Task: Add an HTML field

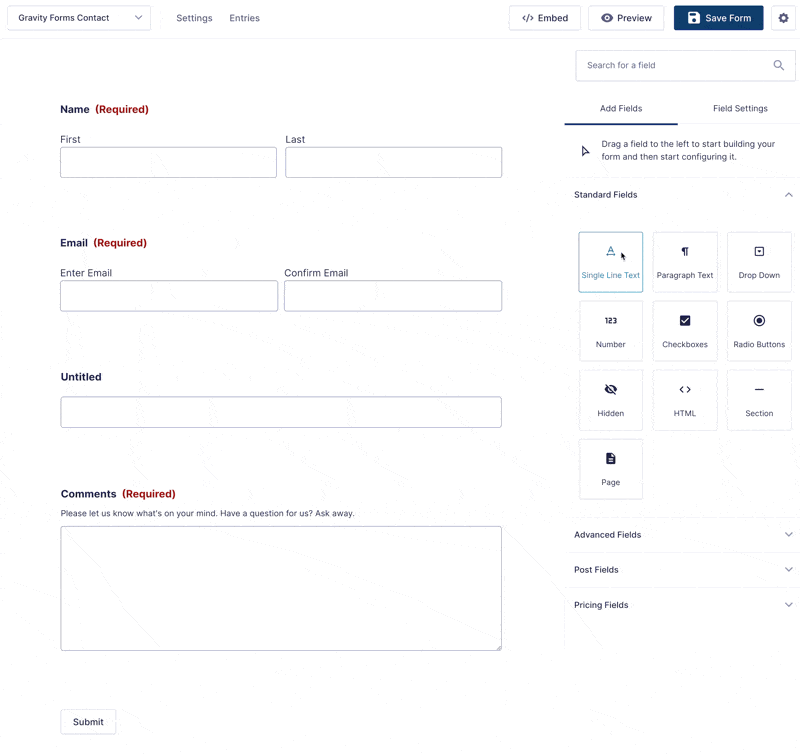Action: tap(685, 400)
